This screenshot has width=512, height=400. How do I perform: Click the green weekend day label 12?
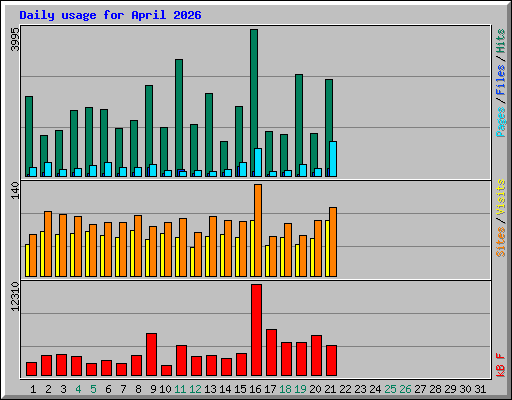pyautogui.click(x=195, y=389)
